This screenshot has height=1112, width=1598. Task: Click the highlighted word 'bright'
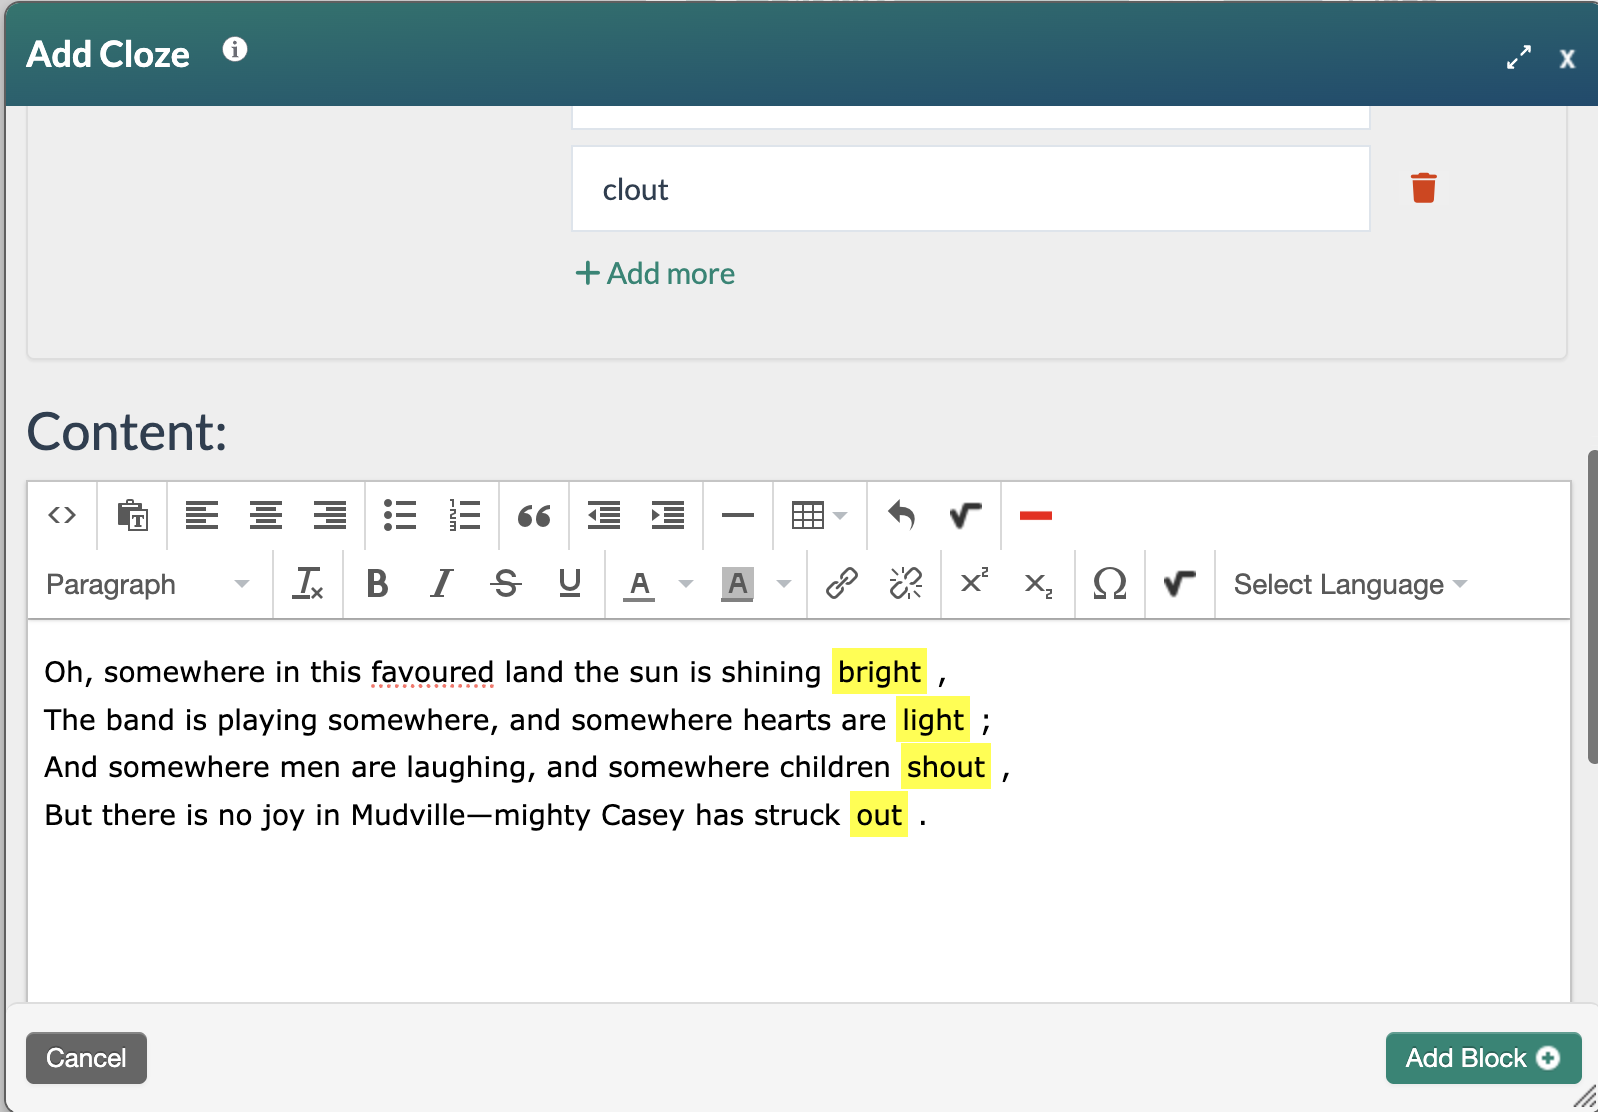pos(879,672)
